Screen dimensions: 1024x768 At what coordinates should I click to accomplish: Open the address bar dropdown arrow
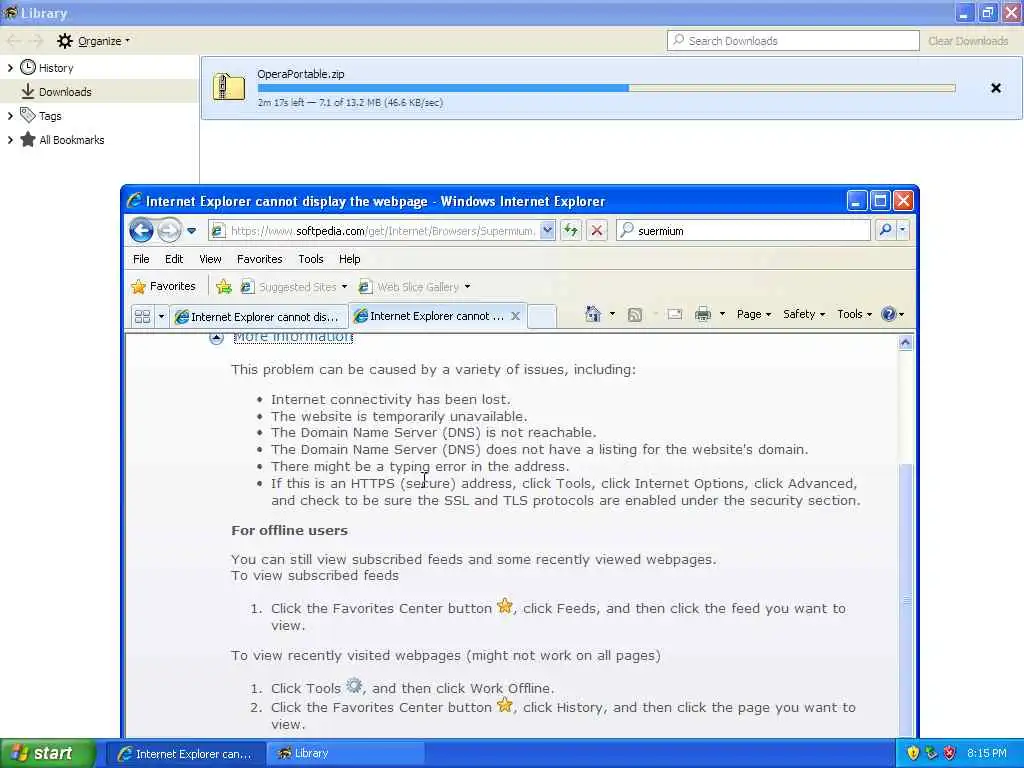pos(547,231)
